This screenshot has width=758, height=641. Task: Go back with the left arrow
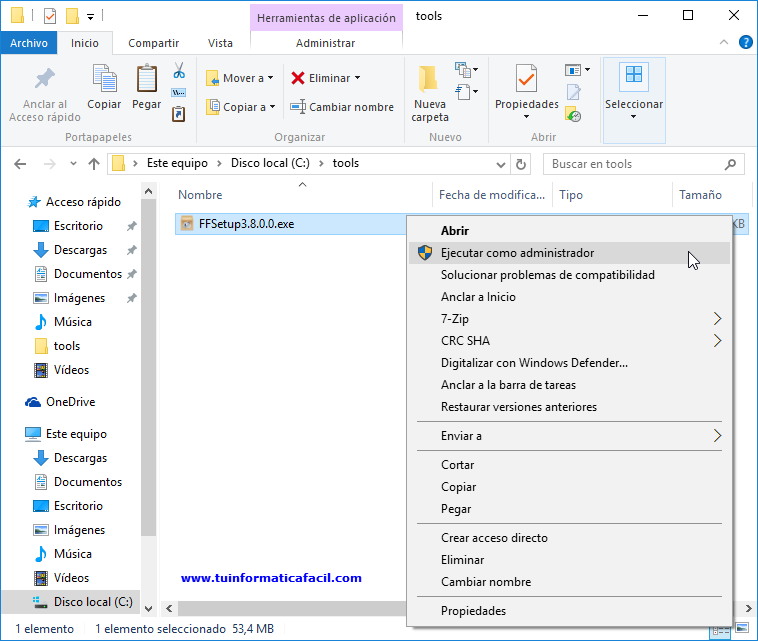[x=20, y=164]
